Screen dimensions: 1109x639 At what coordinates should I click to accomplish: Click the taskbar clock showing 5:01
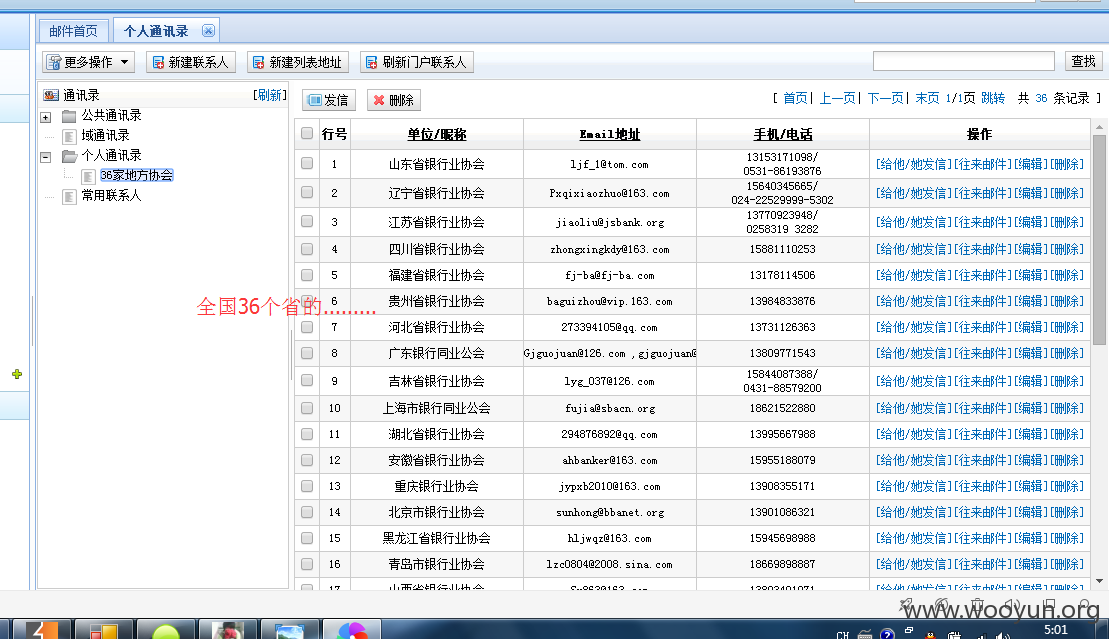[1056, 630]
